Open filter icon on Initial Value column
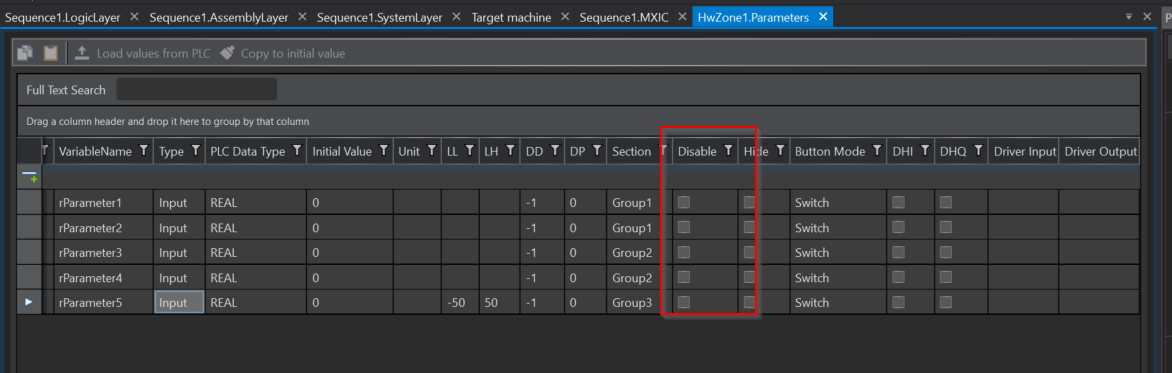Viewport: 1172px width, 373px height. point(383,151)
